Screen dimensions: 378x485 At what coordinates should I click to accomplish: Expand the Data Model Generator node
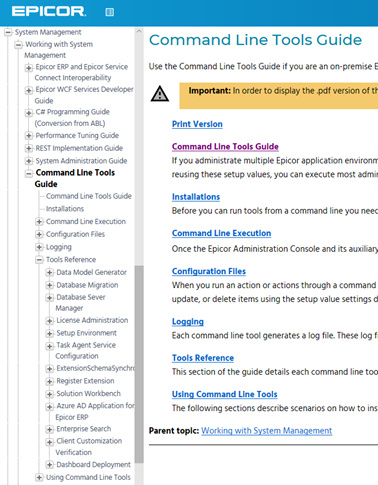point(49,273)
